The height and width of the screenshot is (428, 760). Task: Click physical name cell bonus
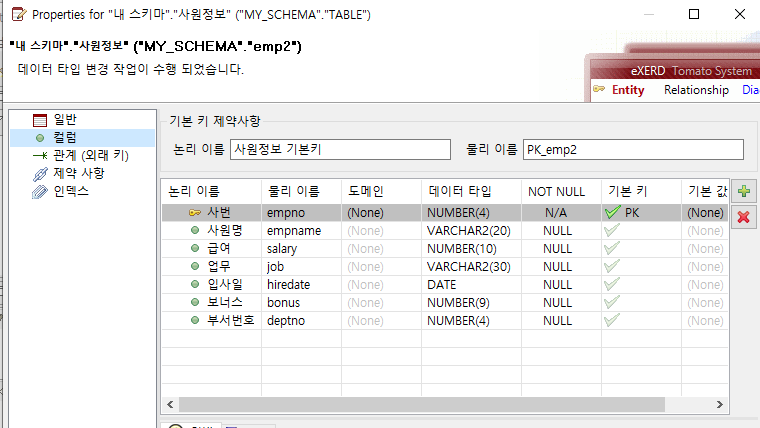tap(301, 302)
